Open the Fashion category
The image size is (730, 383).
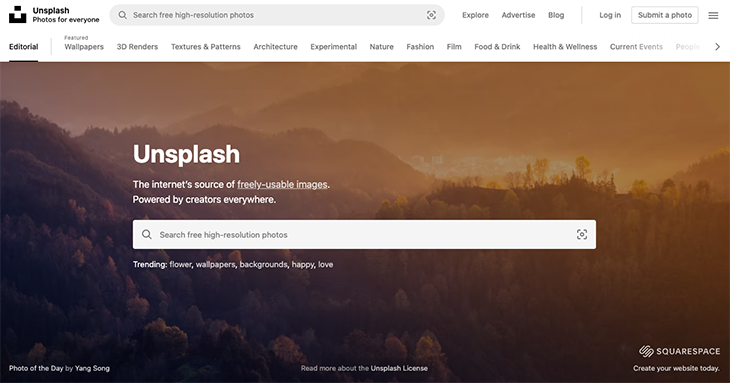click(420, 47)
